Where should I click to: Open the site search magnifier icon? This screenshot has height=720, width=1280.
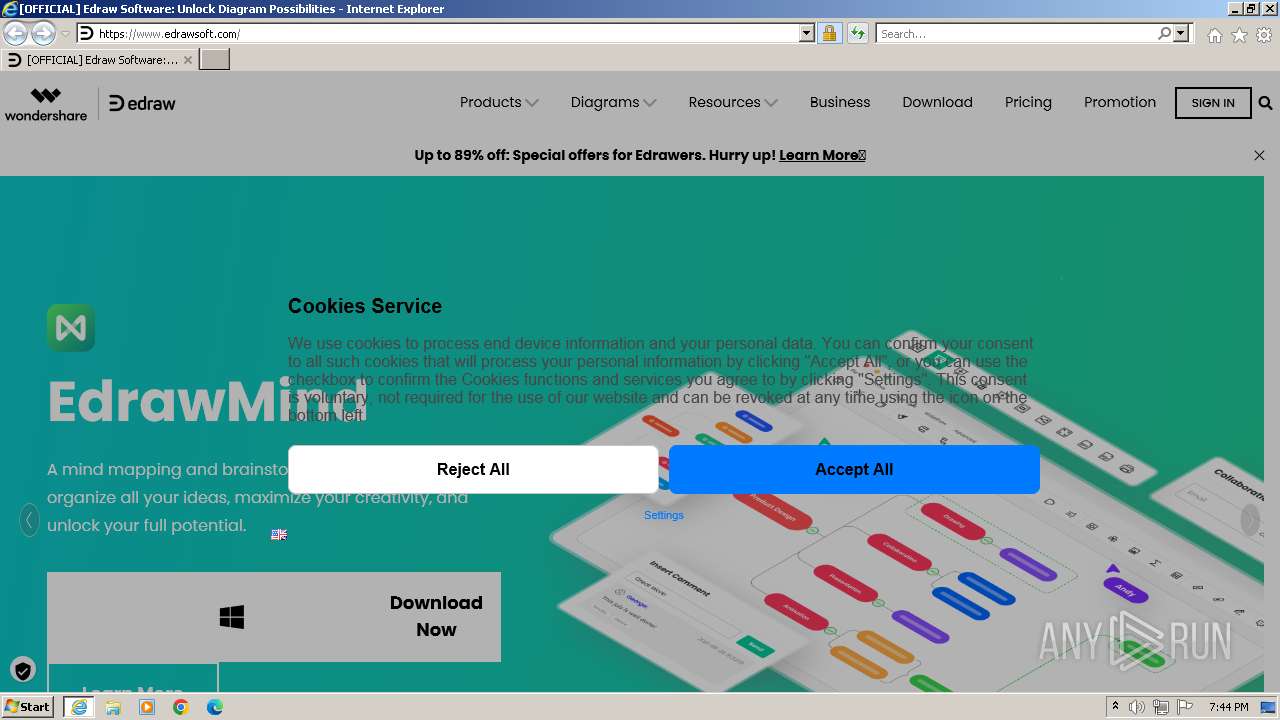point(1265,103)
